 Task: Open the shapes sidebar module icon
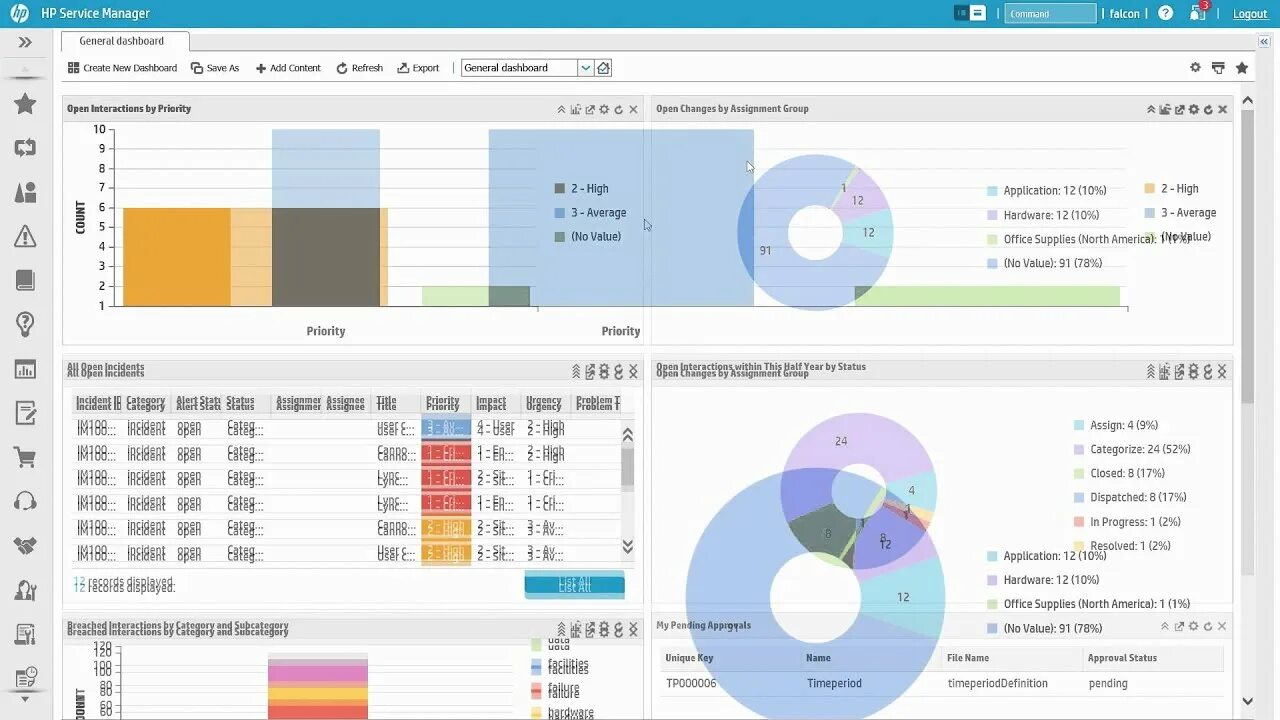pyautogui.click(x=25, y=192)
